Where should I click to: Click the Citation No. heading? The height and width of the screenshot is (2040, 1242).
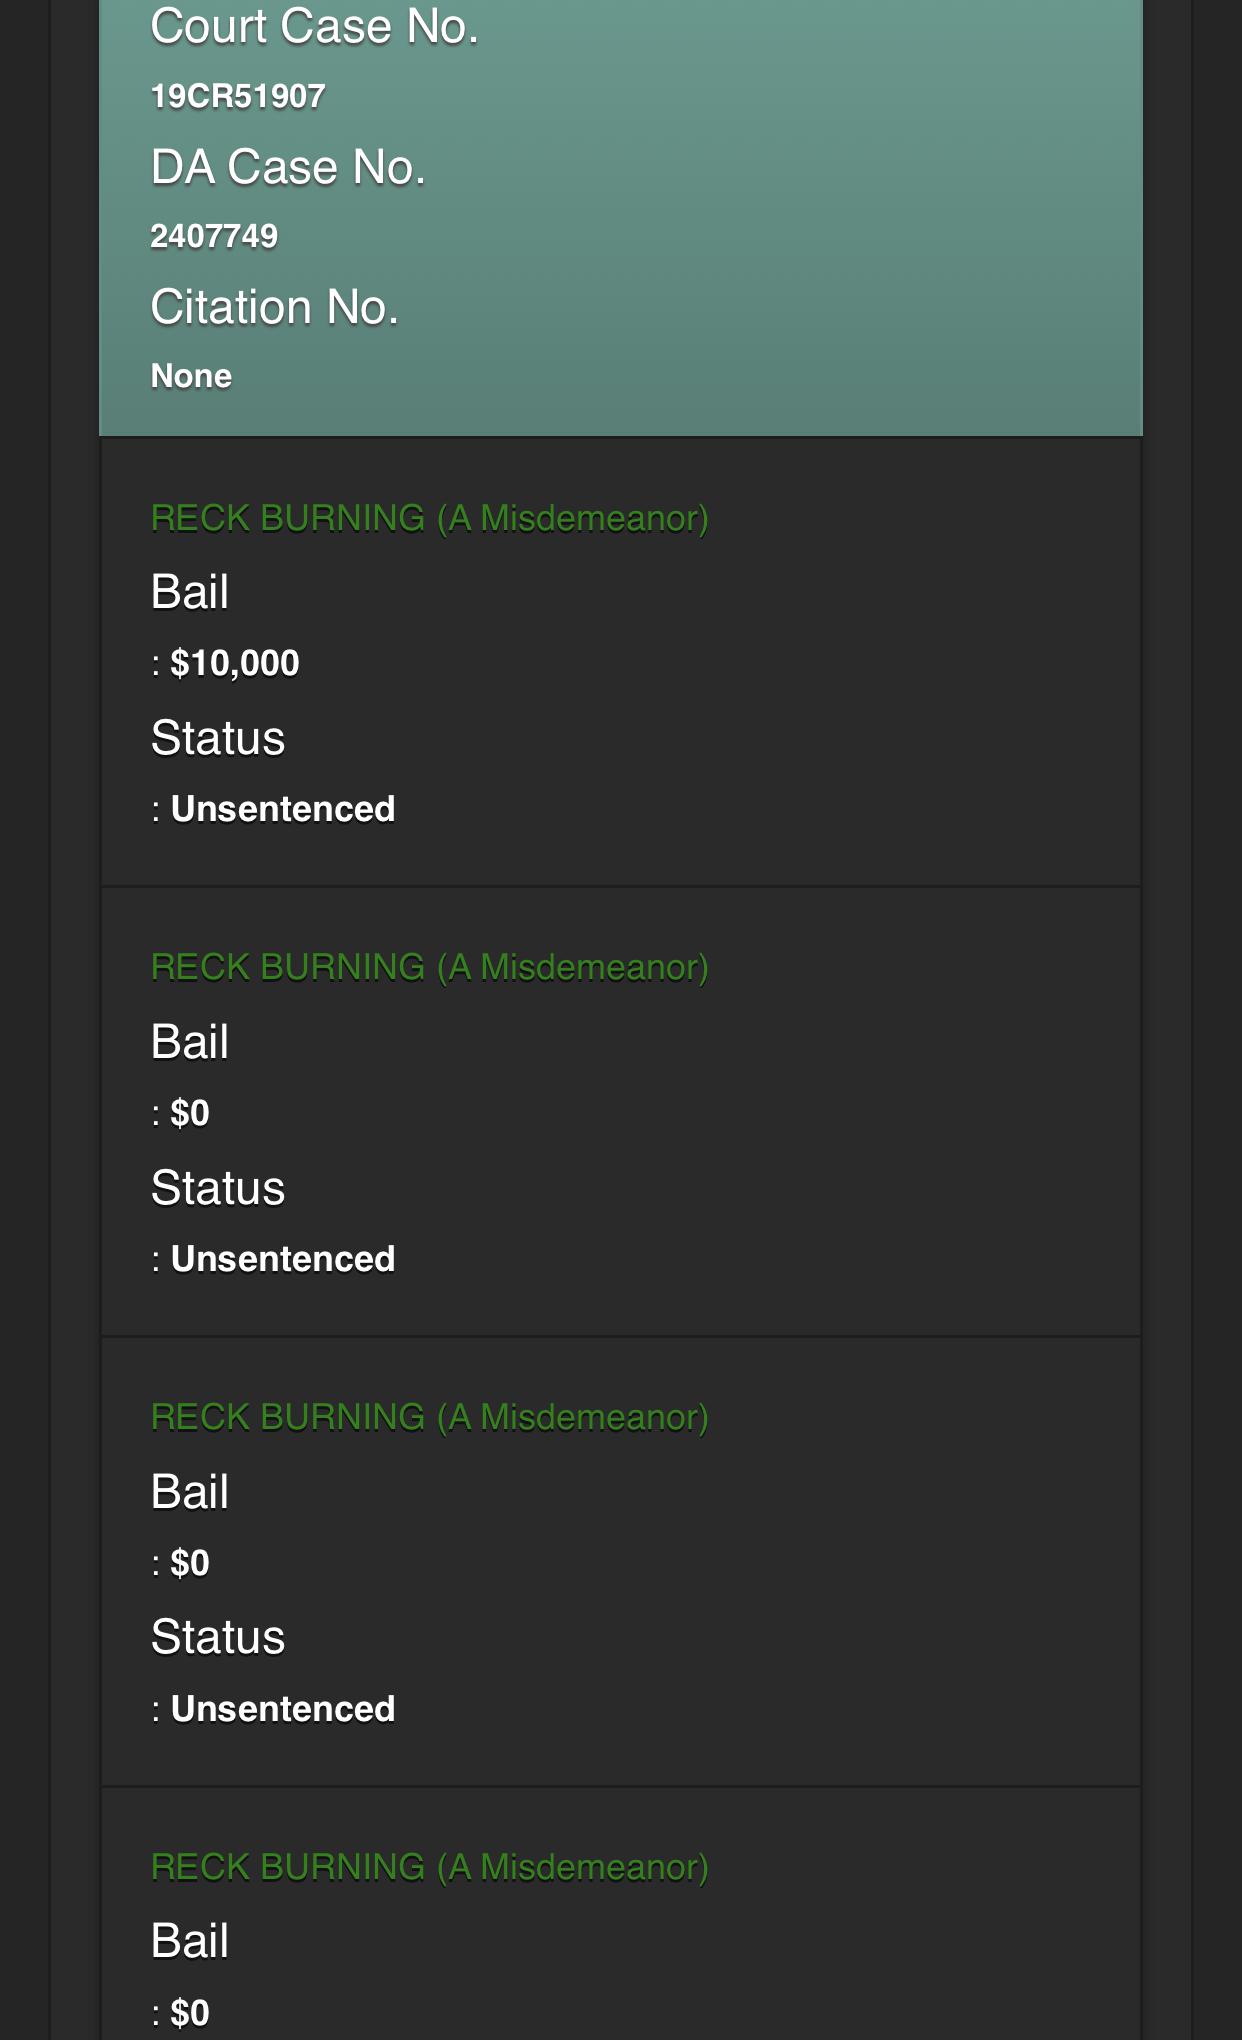(x=274, y=307)
